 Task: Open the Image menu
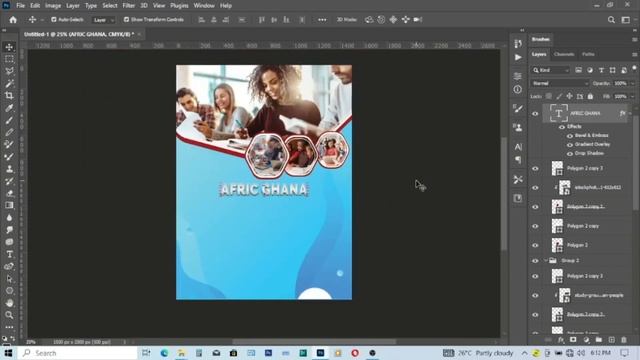pos(53,6)
